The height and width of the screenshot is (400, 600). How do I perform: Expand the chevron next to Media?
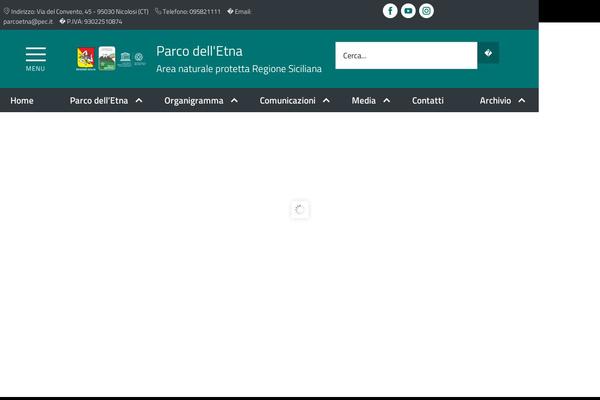[387, 100]
